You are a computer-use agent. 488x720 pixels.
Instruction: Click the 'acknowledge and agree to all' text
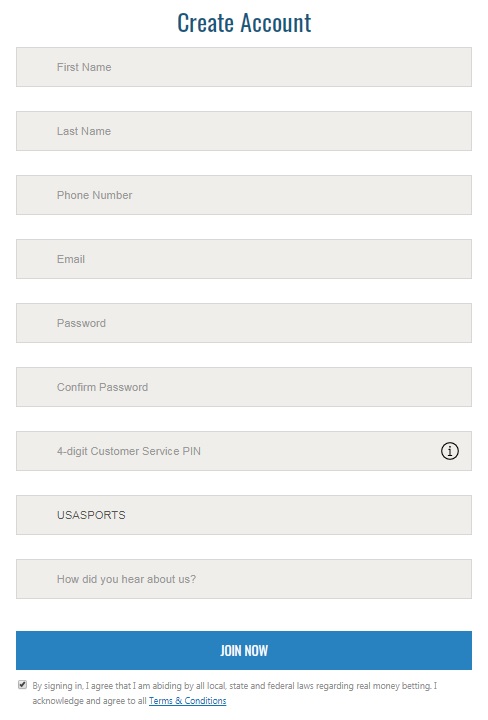click(90, 701)
